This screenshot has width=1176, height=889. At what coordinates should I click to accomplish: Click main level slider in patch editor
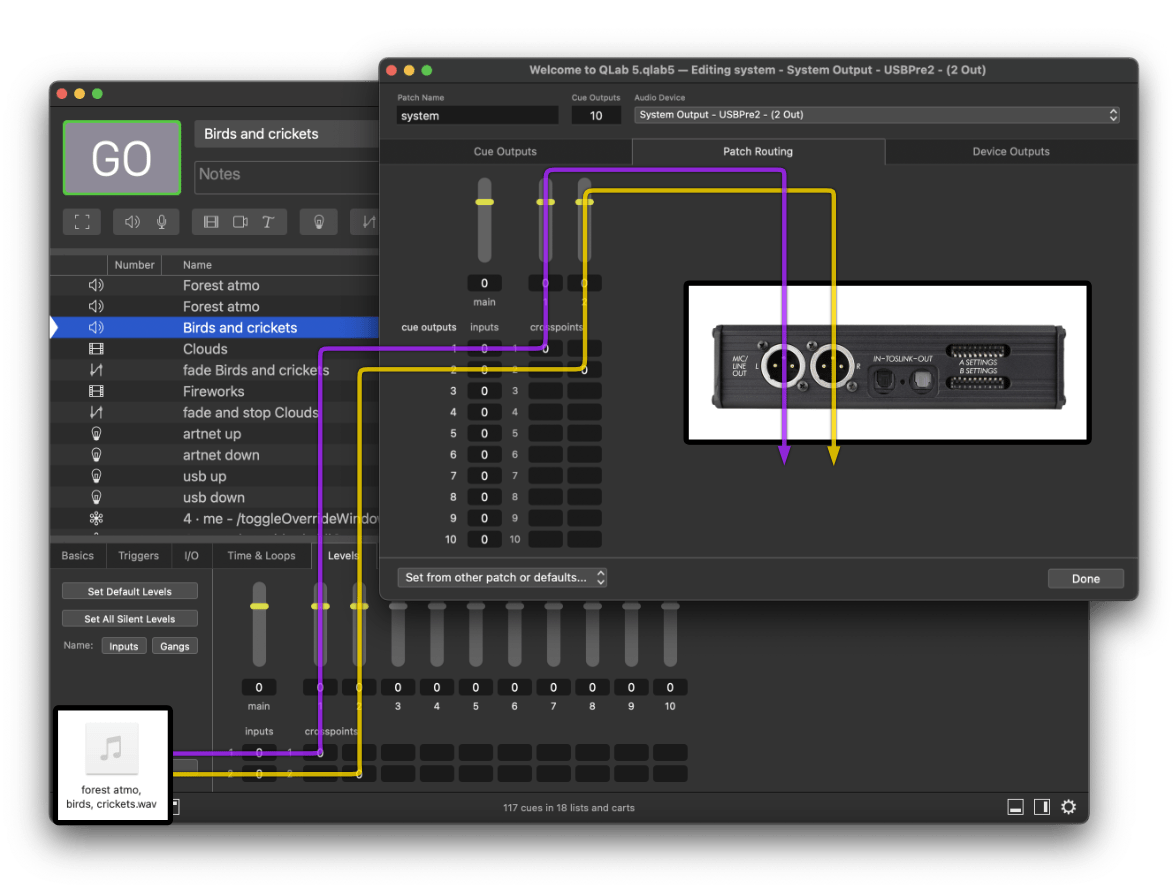[x=484, y=220]
